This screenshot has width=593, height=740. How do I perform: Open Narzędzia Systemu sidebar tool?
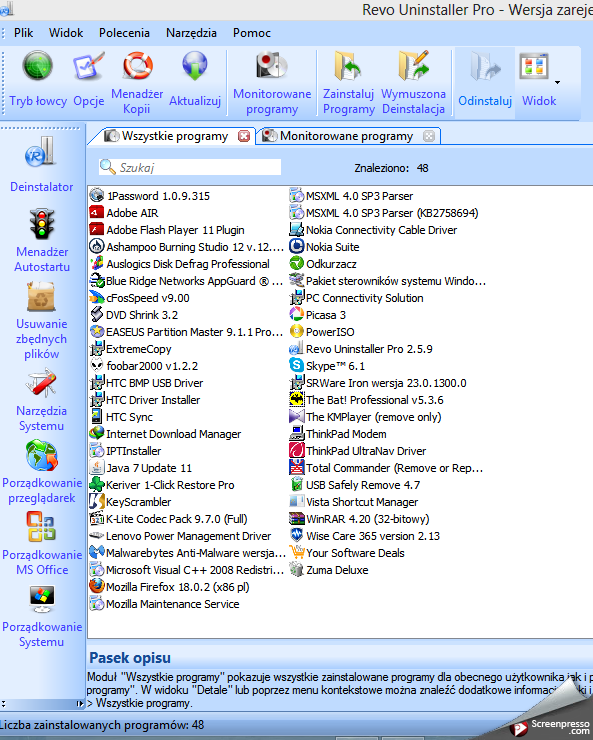42,401
